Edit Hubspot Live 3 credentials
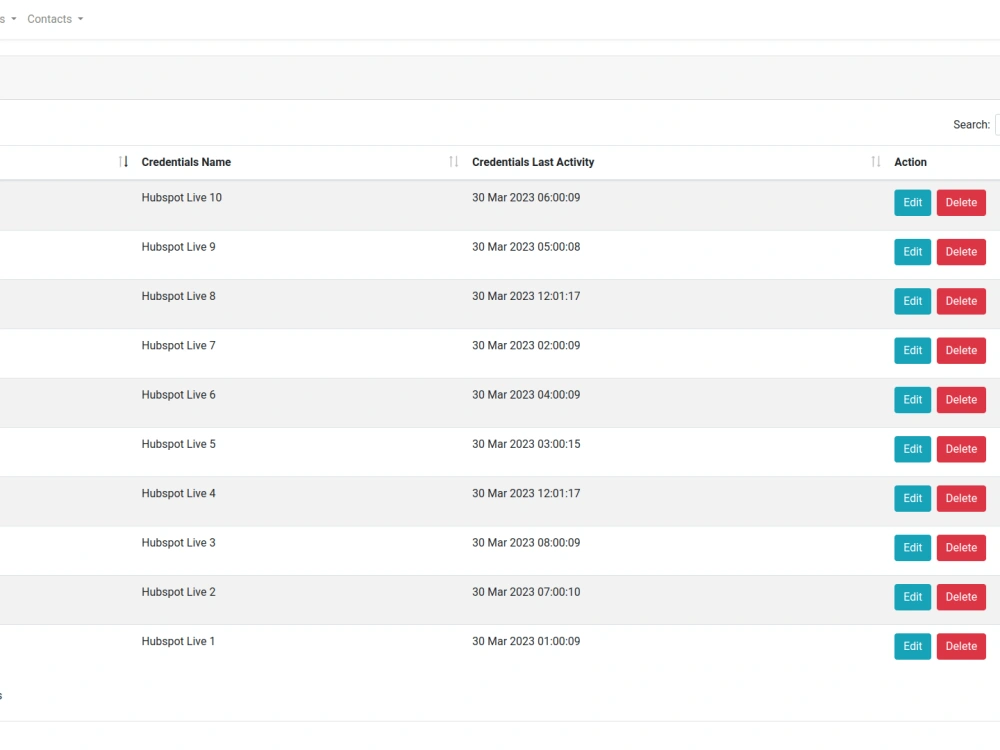This screenshot has height=750, width=1000. click(913, 548)
